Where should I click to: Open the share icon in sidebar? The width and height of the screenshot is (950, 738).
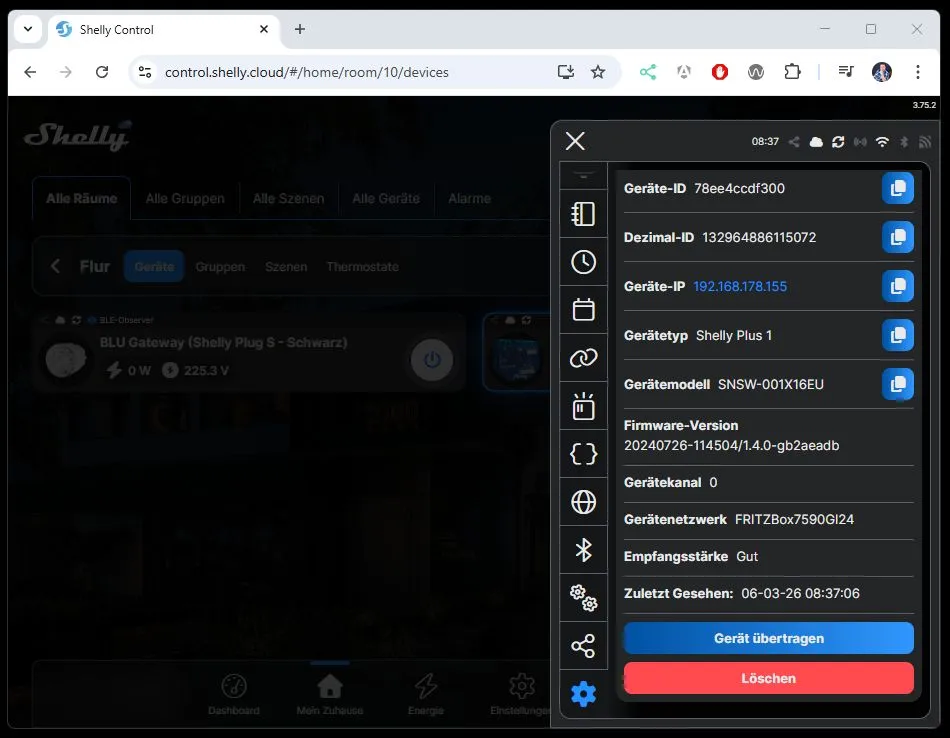click(x=583, y=646)
